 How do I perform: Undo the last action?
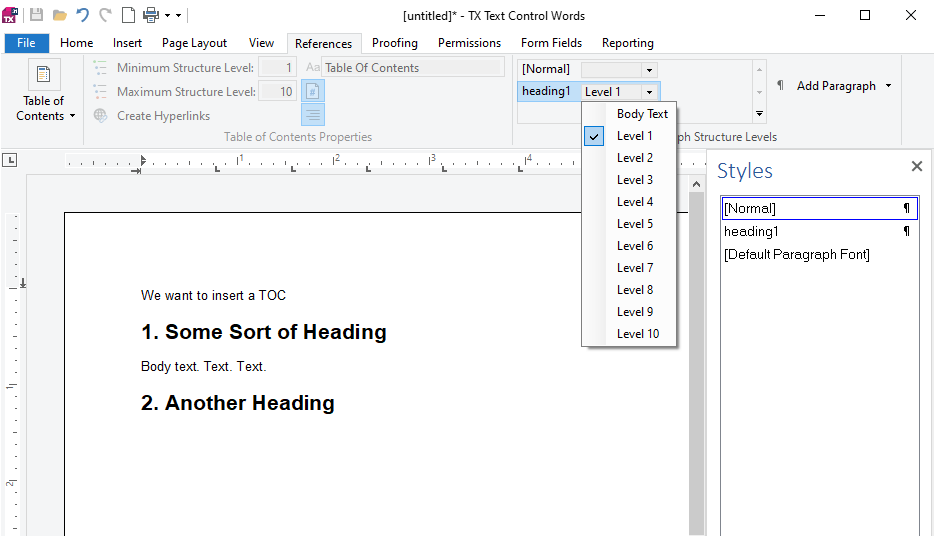click(x=82, y=15)
